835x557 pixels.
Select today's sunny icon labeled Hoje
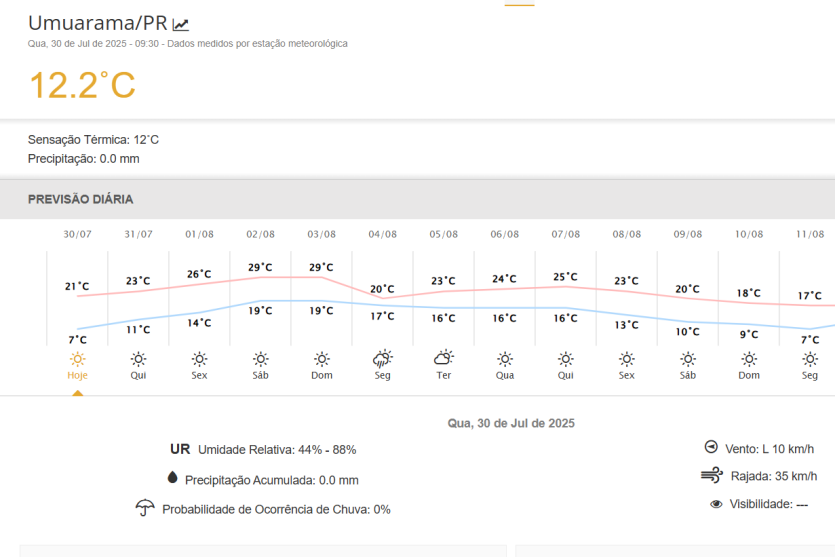coord(77,359)
